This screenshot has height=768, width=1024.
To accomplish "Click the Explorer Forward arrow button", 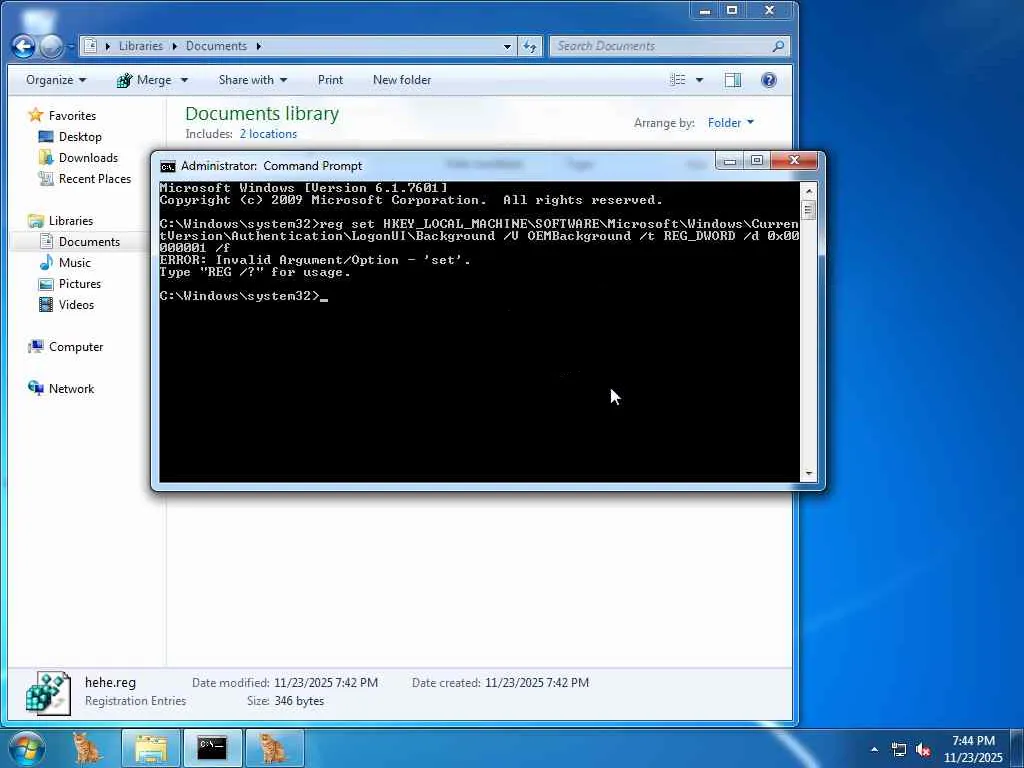I will [x=52, y=46].
